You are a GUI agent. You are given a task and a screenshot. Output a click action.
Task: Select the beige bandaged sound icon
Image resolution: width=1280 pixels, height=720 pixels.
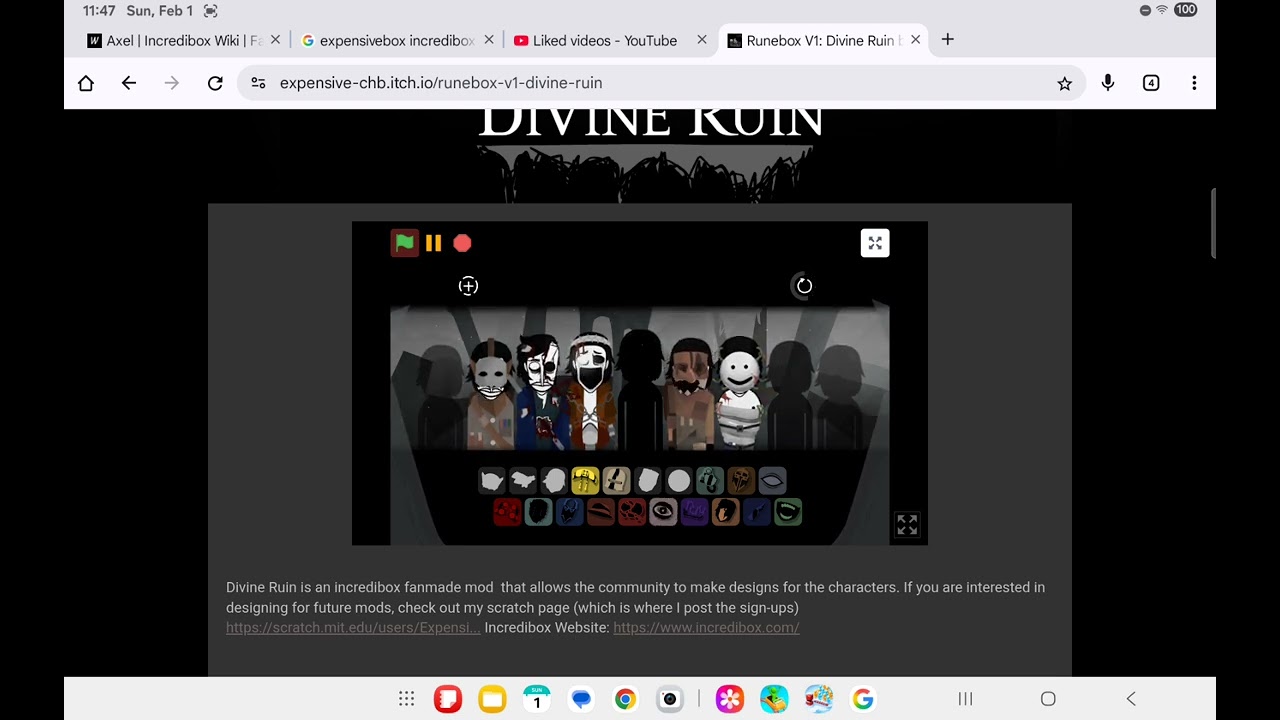(616, 481)
